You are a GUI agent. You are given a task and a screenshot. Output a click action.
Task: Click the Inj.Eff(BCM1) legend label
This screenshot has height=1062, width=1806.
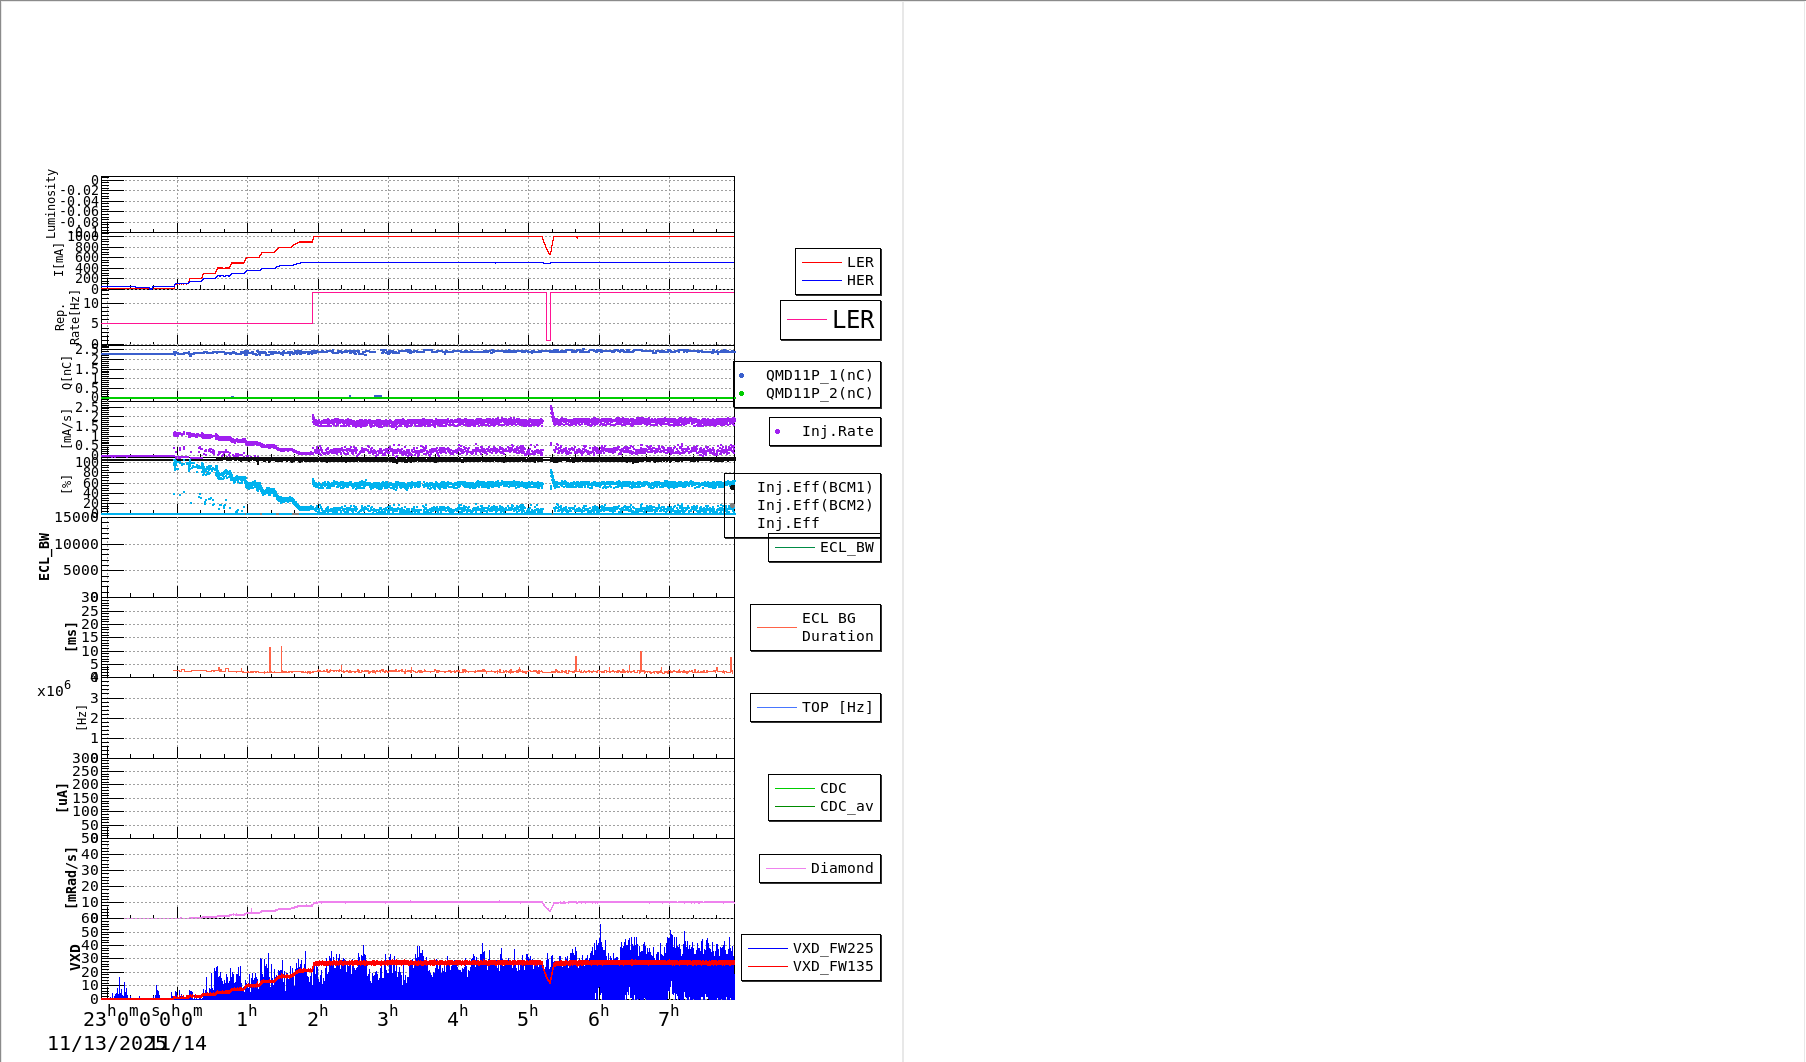(814, 488)
